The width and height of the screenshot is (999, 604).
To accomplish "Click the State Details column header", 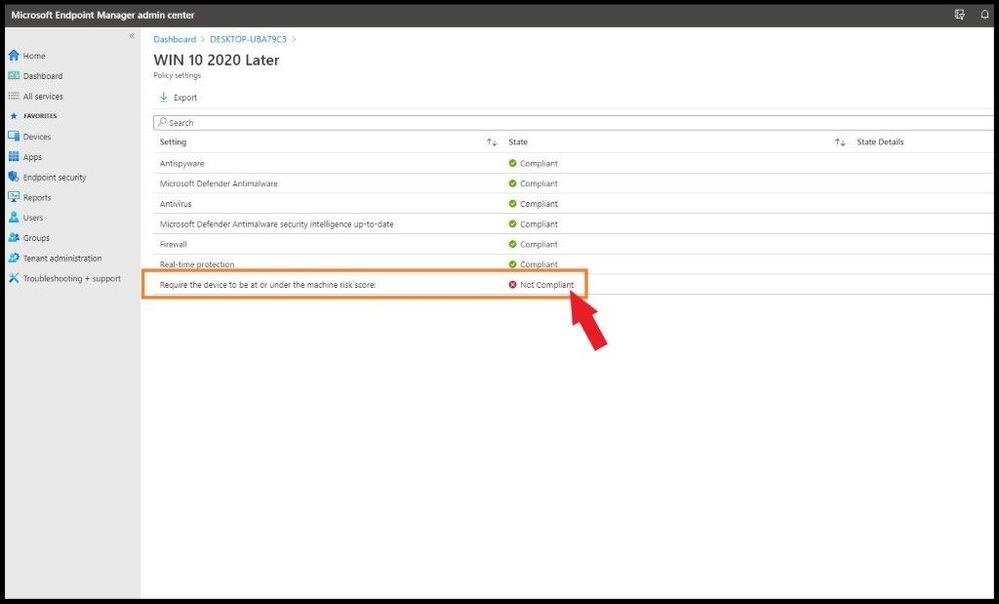I will tap(880, 142).
